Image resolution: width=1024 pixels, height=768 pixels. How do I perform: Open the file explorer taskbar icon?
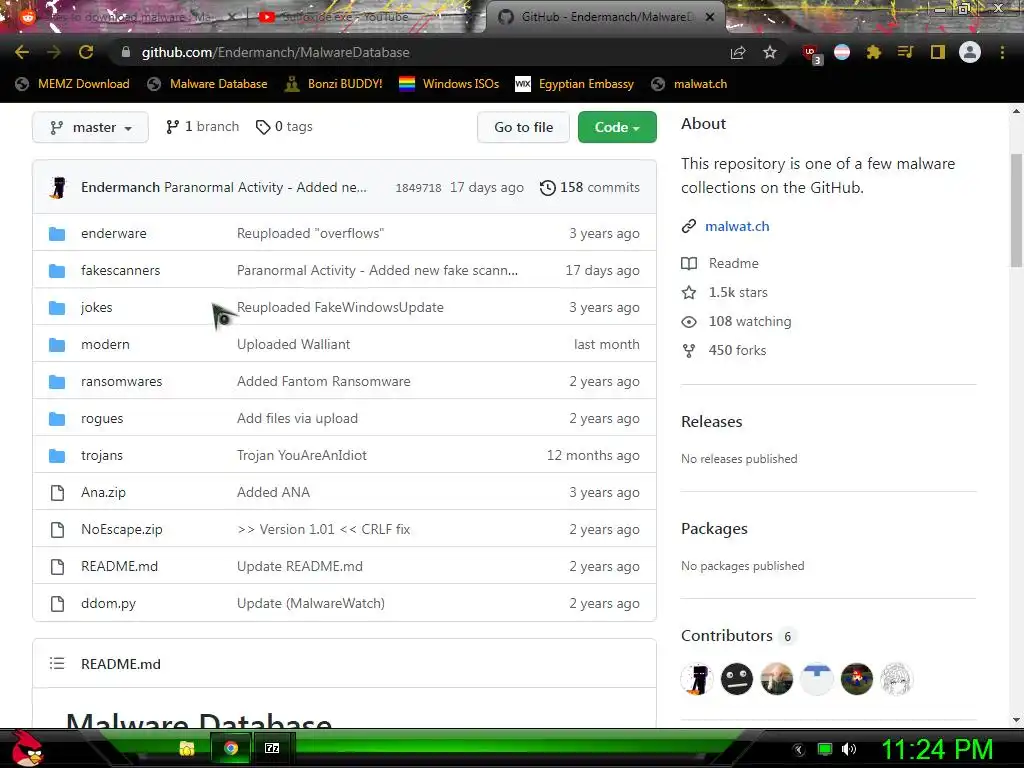pyautogui.click(x=187, y=748)
